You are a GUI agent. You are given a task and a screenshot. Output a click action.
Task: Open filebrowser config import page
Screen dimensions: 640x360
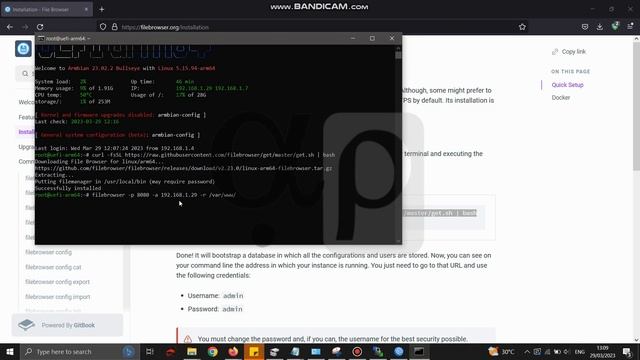click(58, 297)
